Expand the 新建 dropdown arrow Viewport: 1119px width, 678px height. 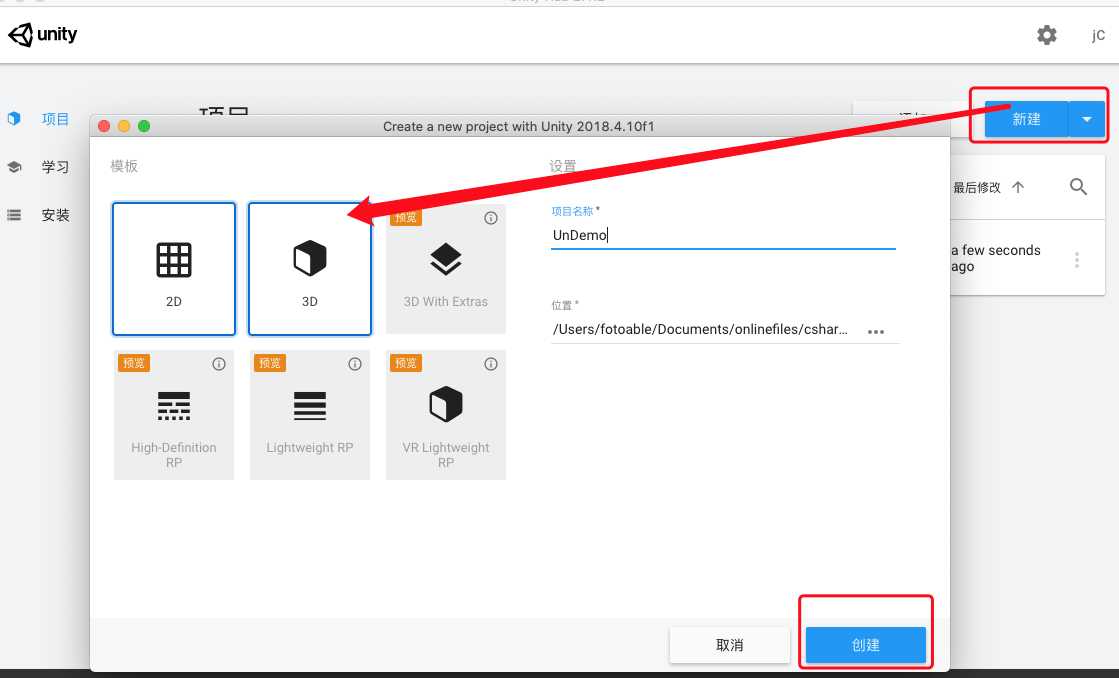[1087, 119]
